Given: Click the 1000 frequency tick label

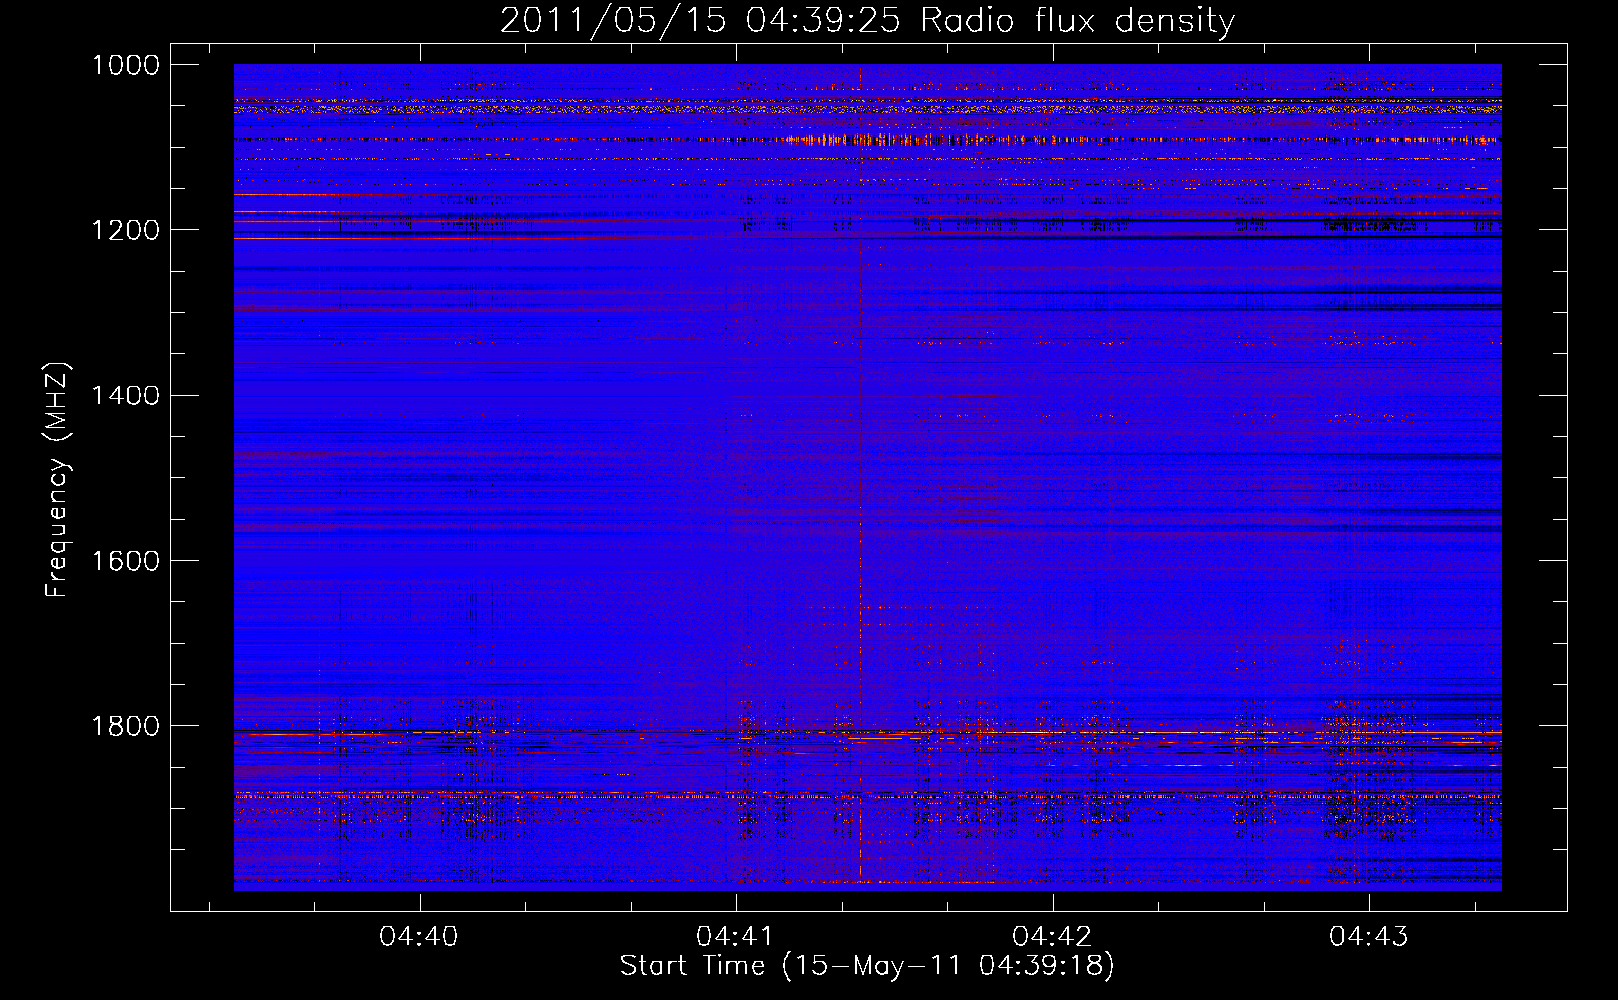Looking at the screenshot, I should [x=126, y=65].
